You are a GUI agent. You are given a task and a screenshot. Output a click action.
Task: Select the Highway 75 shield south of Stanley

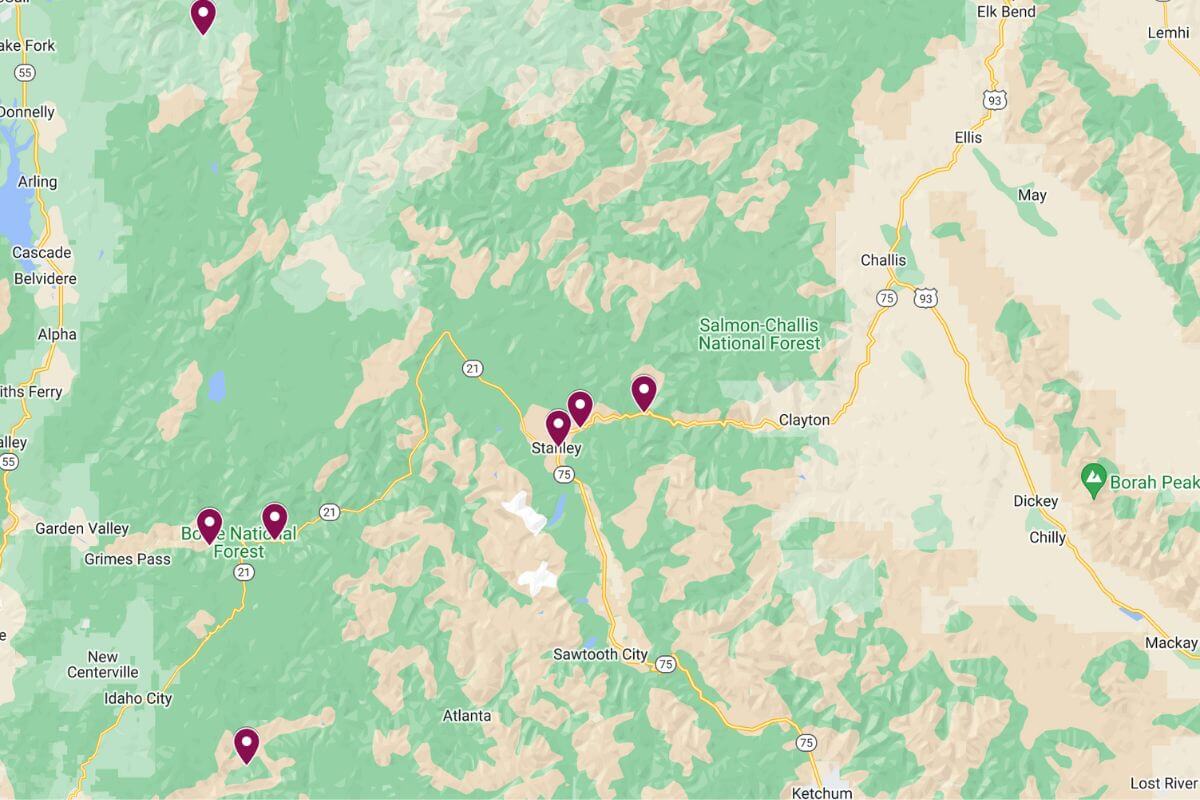[x=564, y=475]
